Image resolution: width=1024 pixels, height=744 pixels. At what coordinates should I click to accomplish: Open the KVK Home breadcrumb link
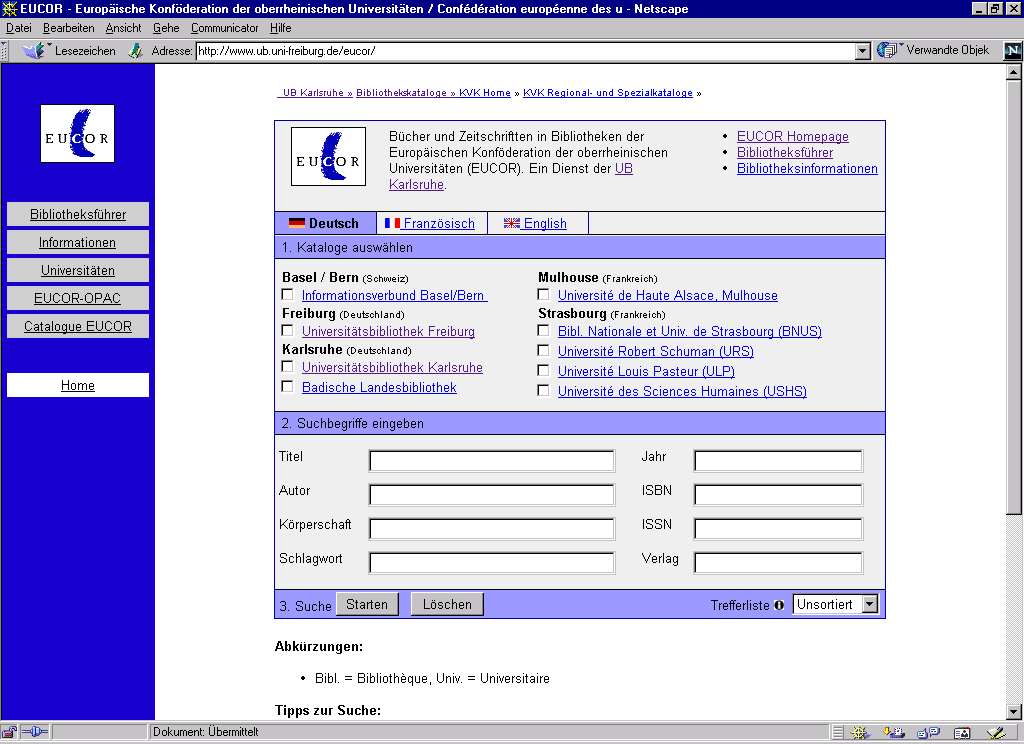click(485, 93)
